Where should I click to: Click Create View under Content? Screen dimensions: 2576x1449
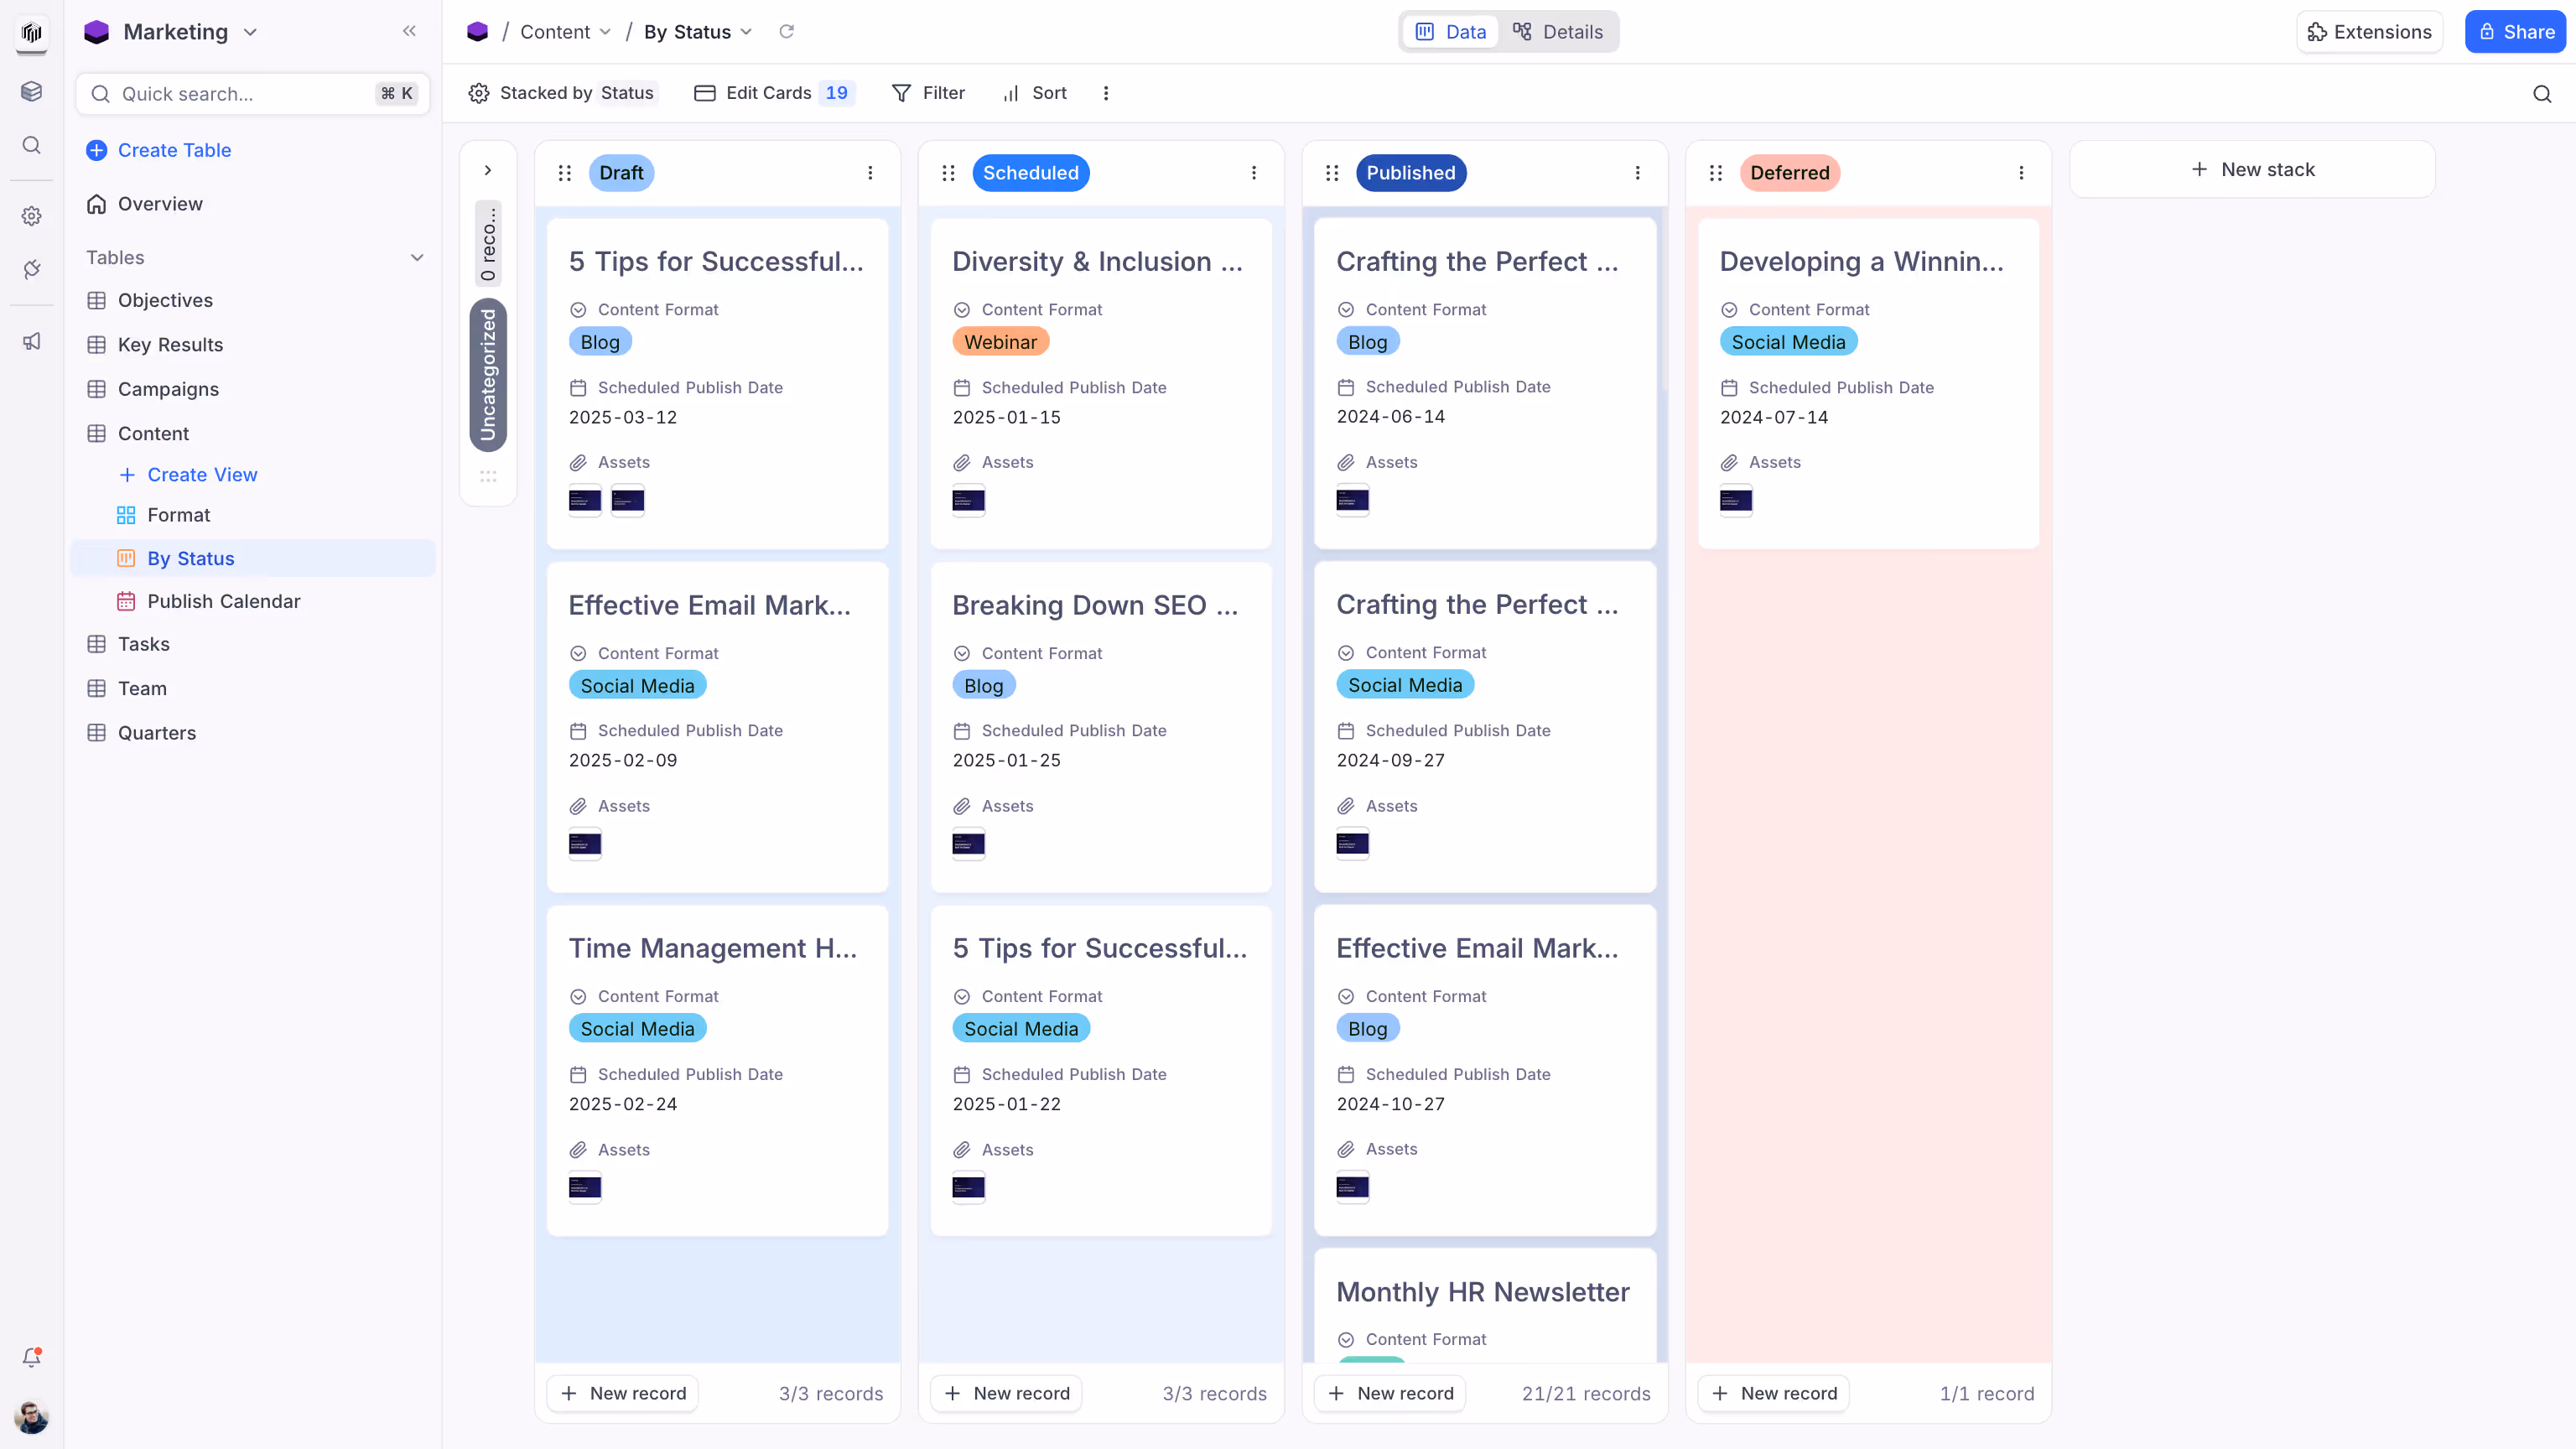188,475
